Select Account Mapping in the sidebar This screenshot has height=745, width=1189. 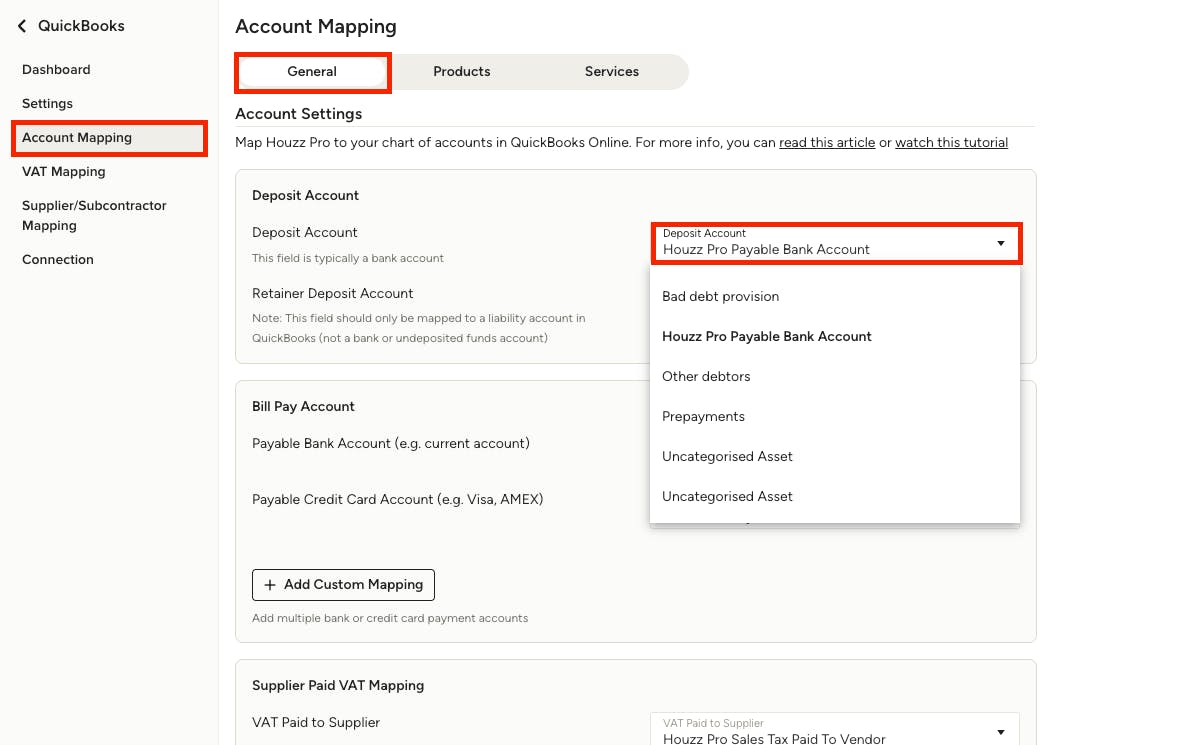(x=109, y=138)
